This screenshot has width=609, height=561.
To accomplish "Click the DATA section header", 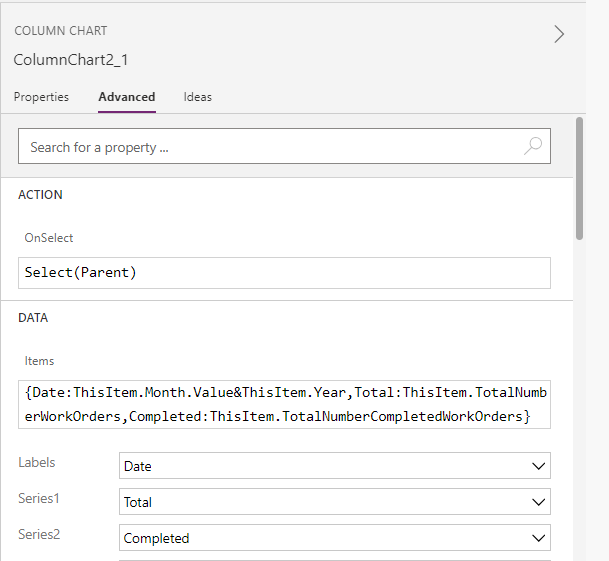I will [33, 318].
